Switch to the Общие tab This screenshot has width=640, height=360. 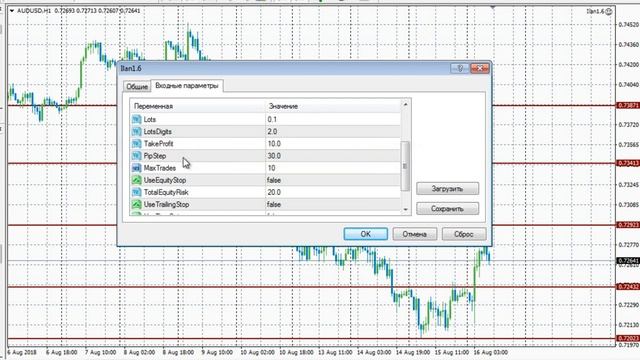(x=137, y=87)
